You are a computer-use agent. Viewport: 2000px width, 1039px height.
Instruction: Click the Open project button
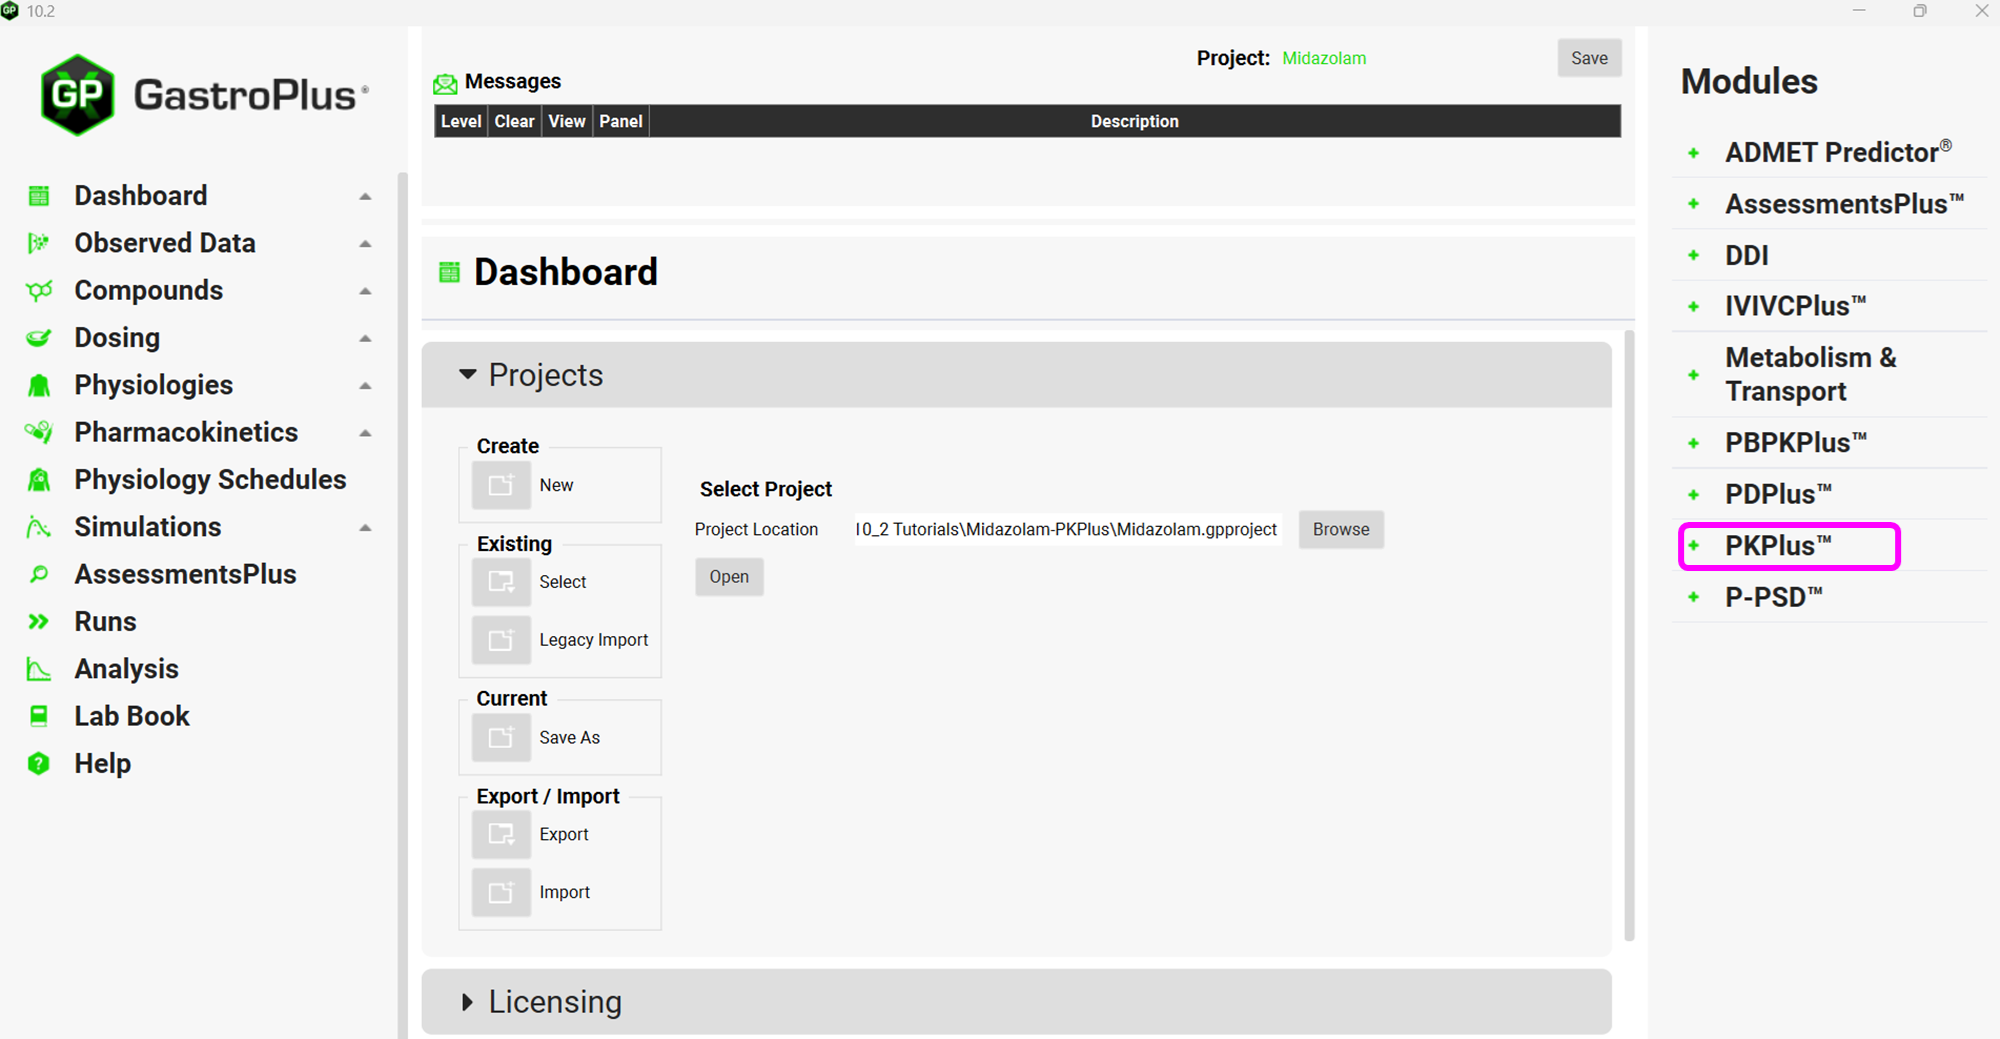tap(729, 577)
